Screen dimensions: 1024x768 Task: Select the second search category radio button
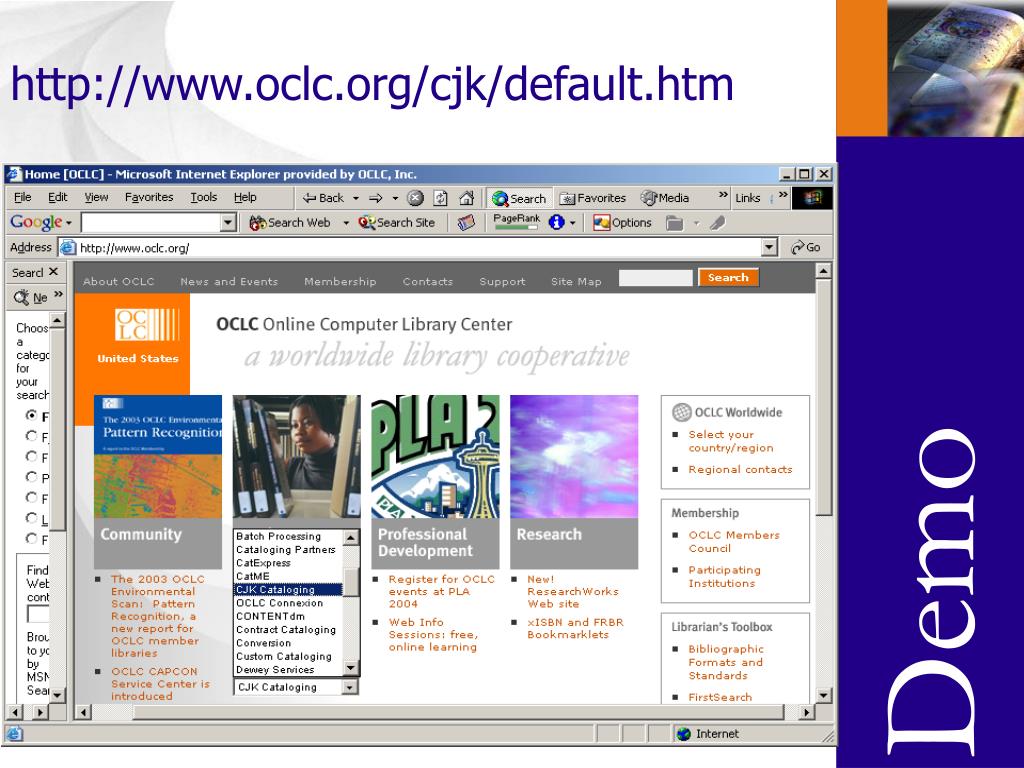(x=31, y=436)
